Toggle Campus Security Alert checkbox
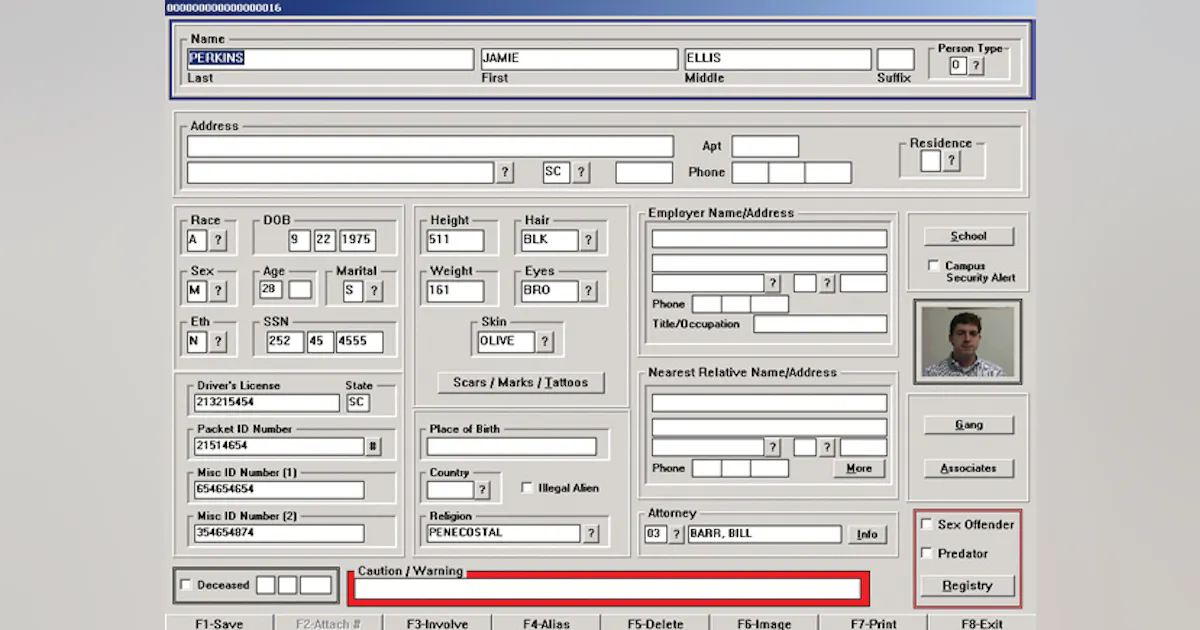Image resolution: width=1200 pixels, height=630 pixels. (x=934, y=266)
